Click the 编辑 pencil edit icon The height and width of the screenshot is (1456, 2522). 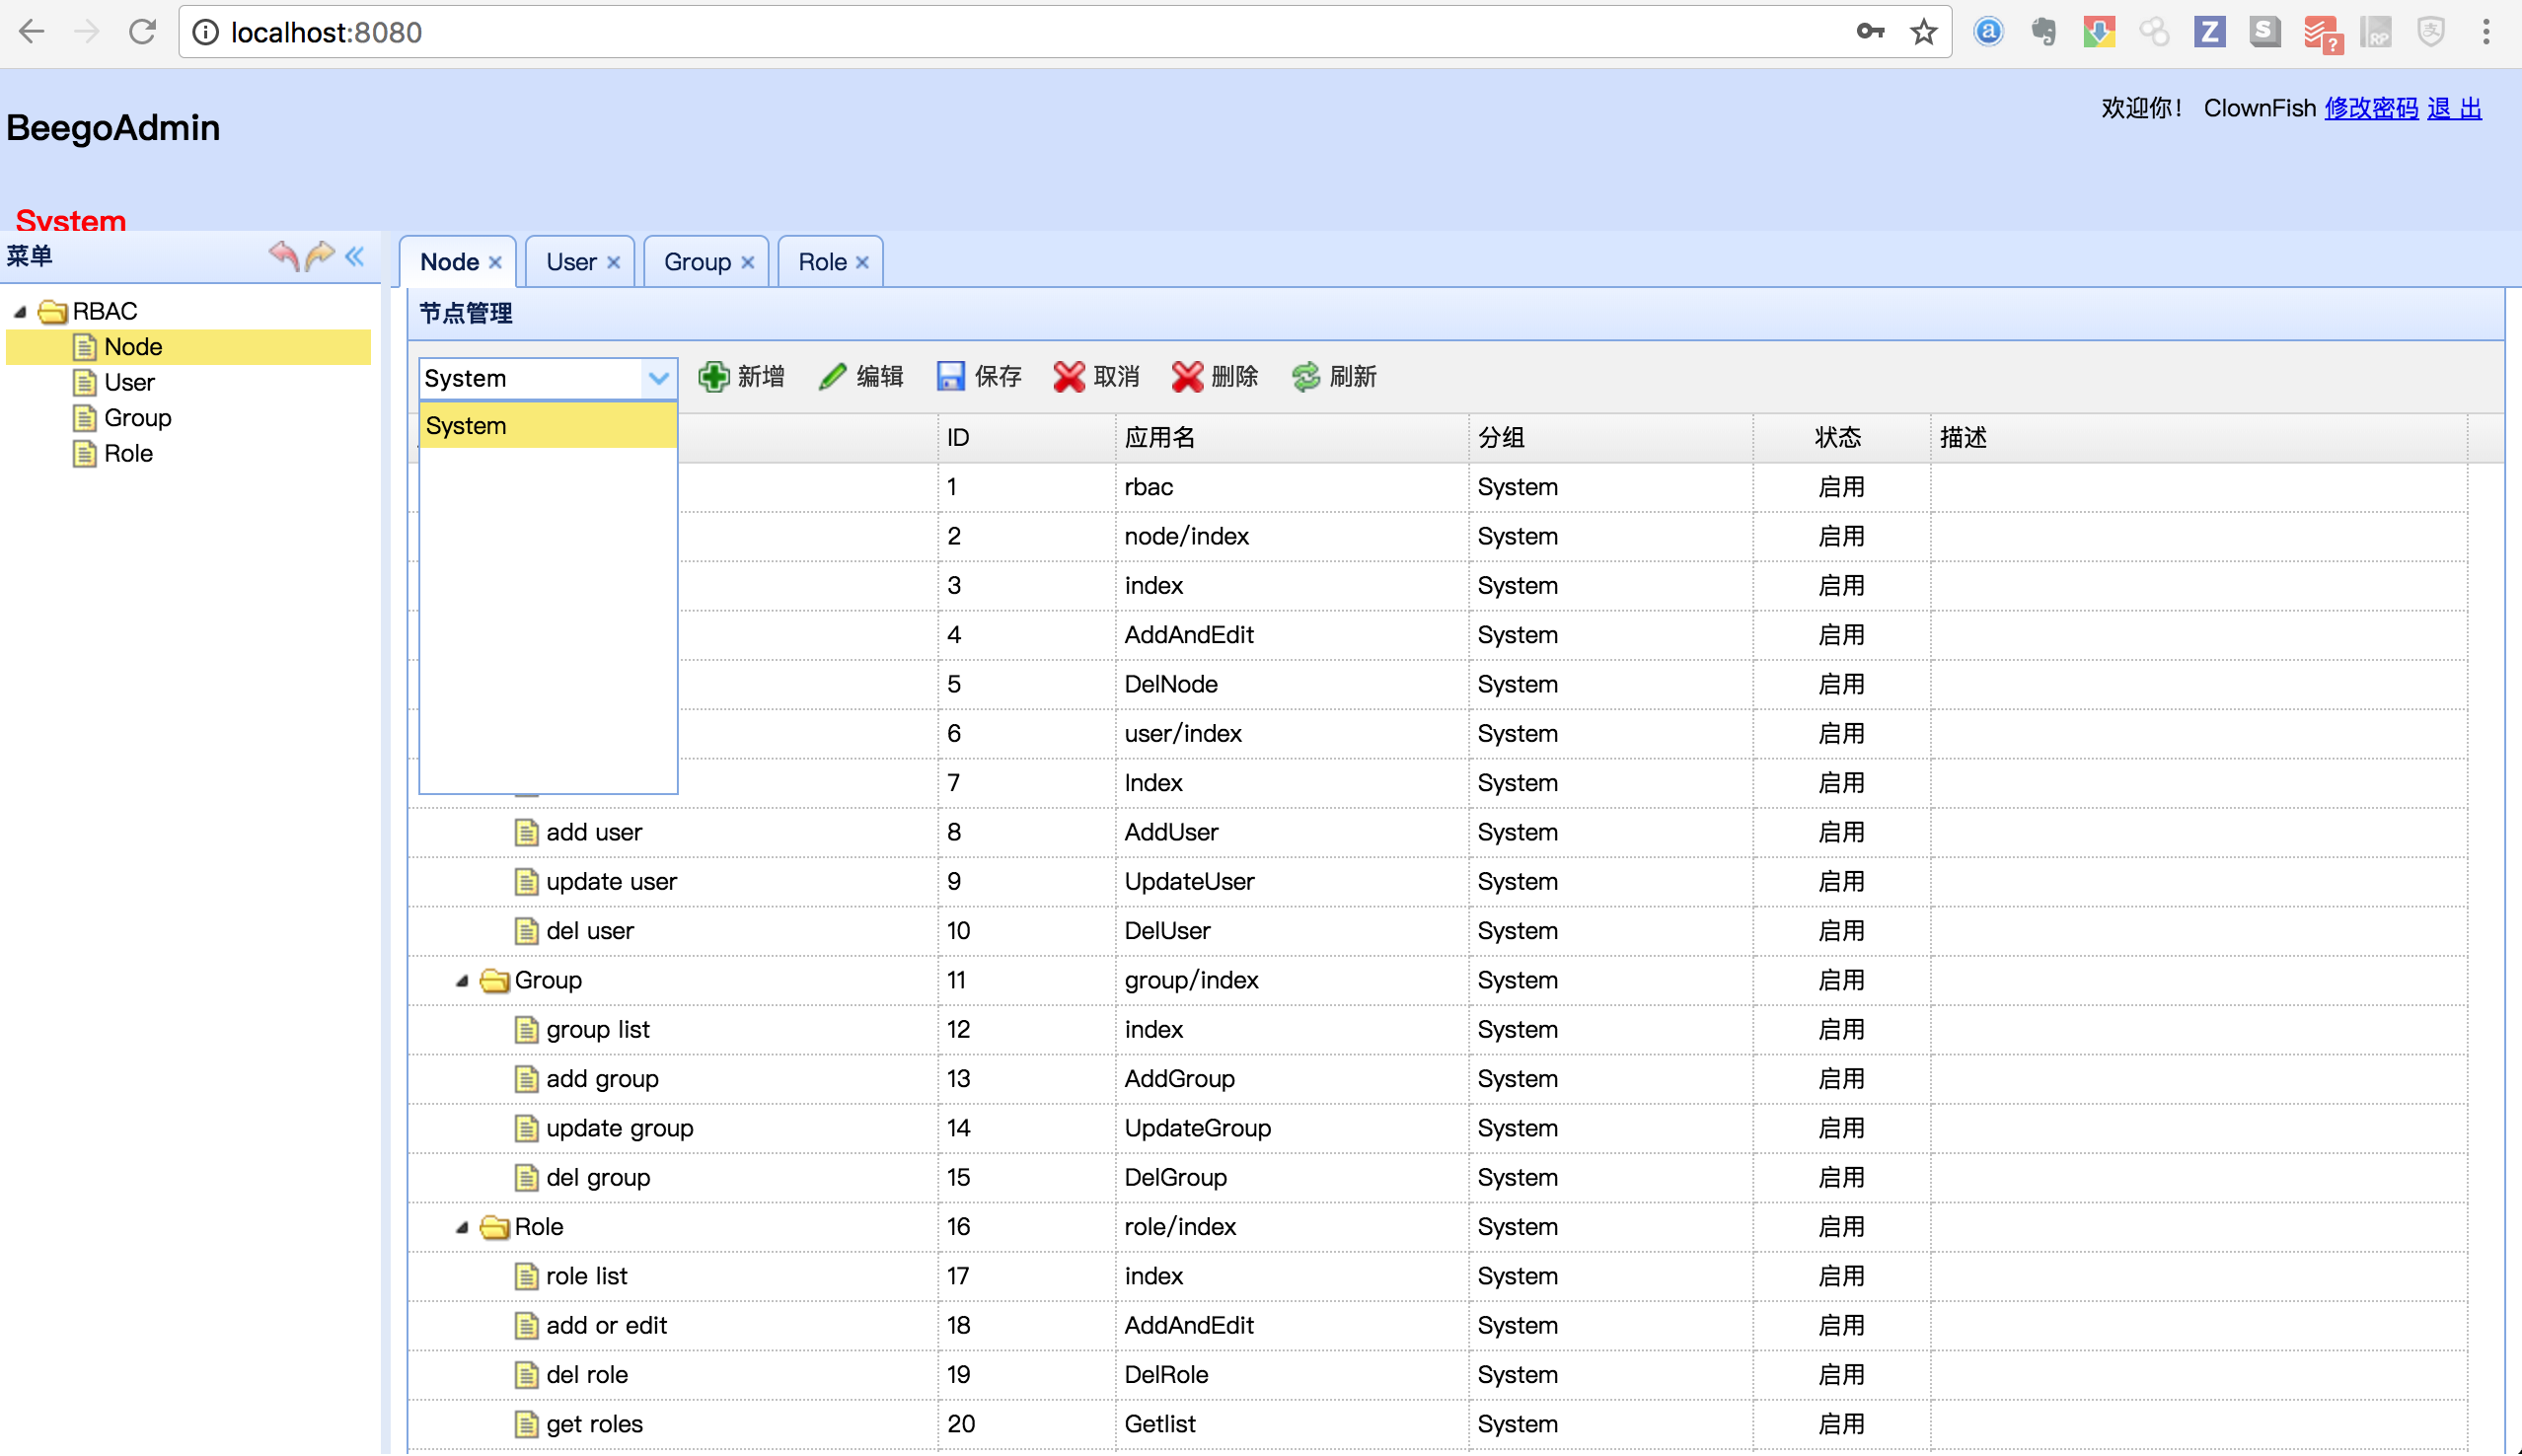(832, 377)
